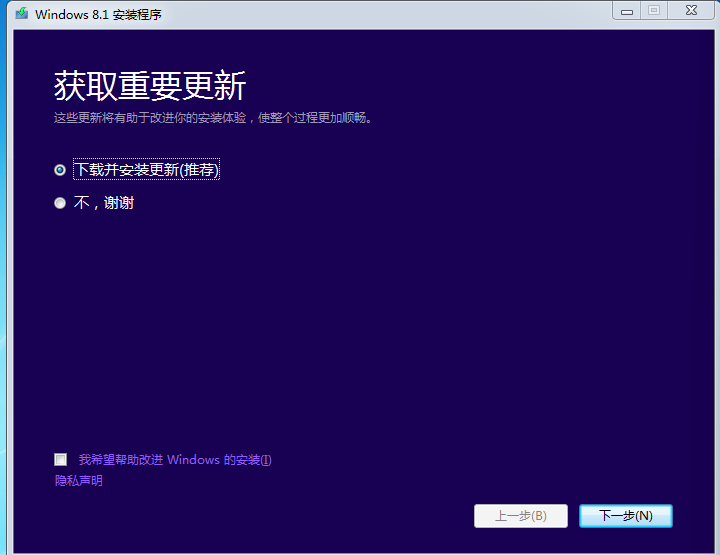The width and height of the screenshot is (720, 555).
Task: Click the 获取重要更新 heading
Action: pyautogui.click(x=149, y=87)
